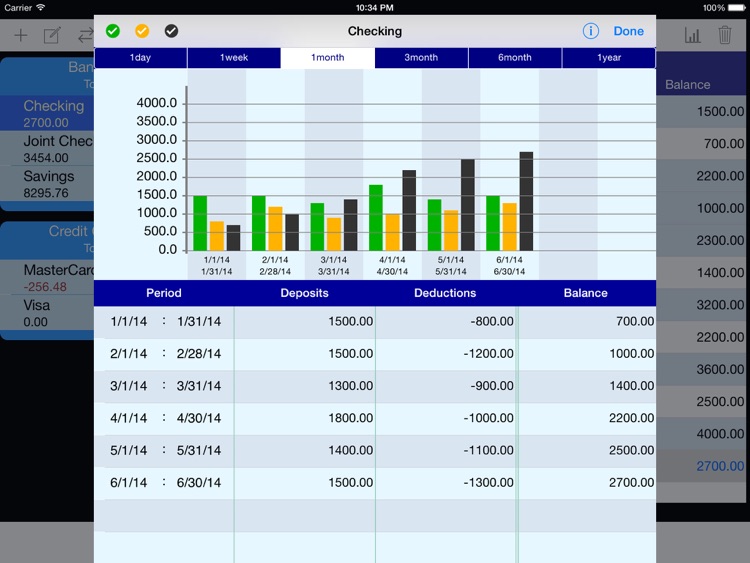Click the Deposits column header
Screen dimensions: 750x563
coord(304,293)
